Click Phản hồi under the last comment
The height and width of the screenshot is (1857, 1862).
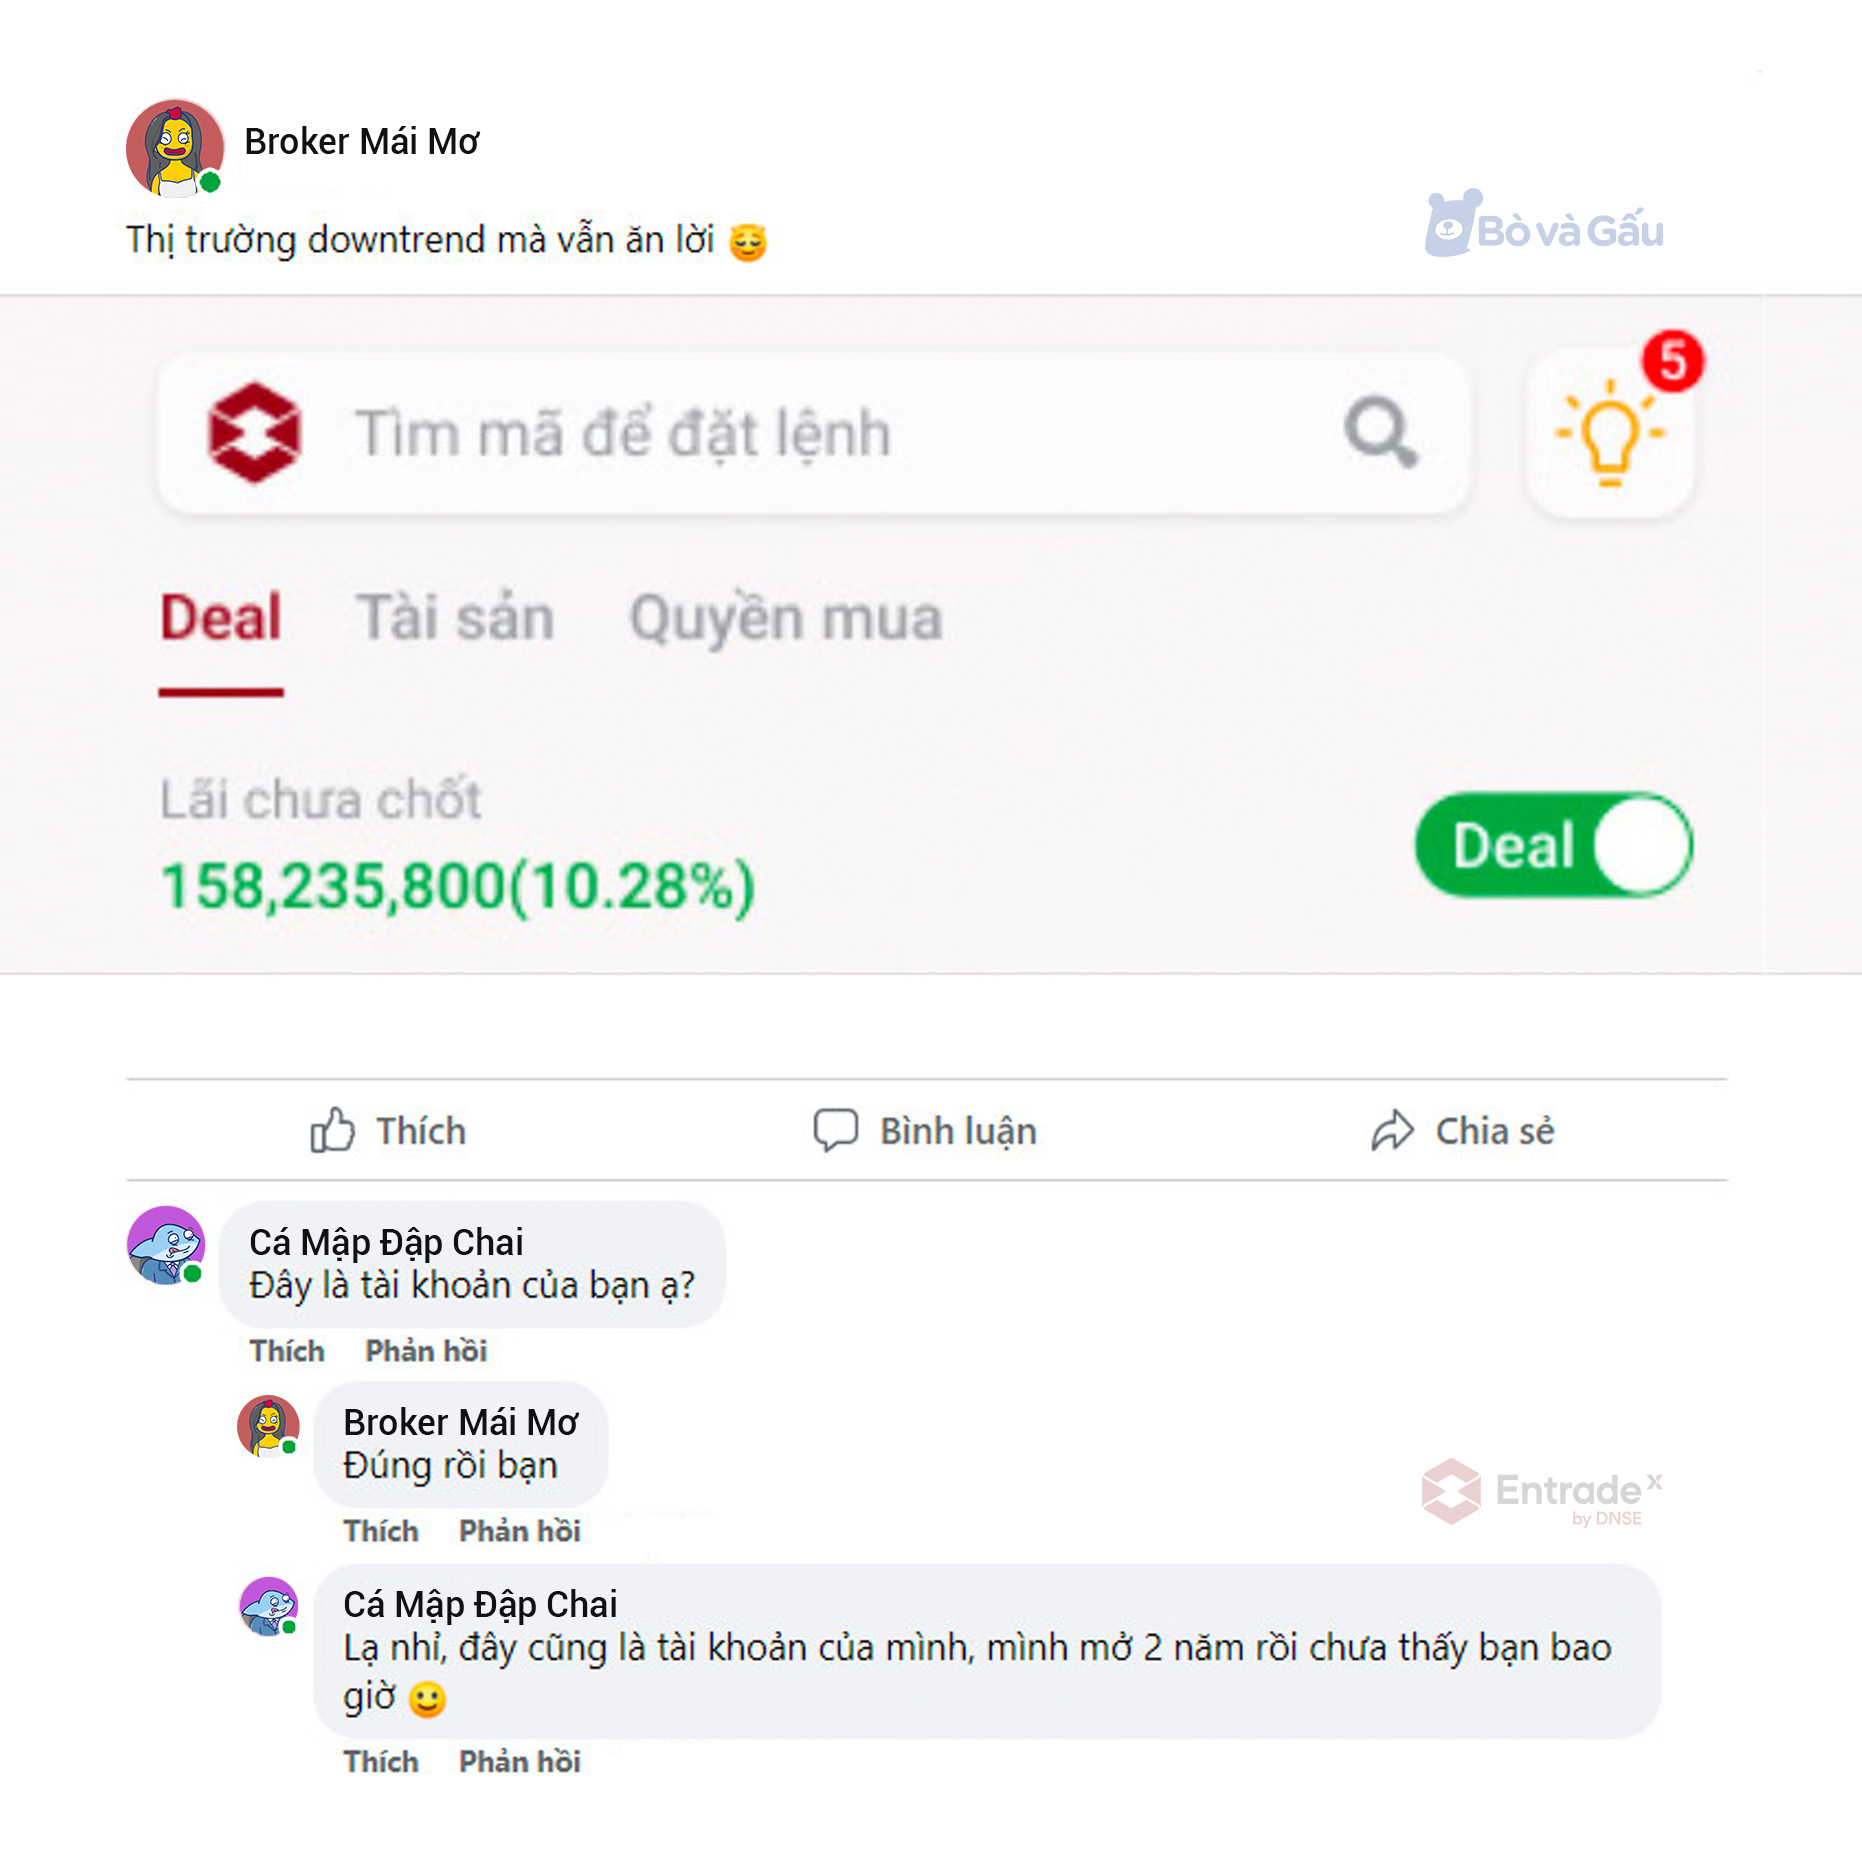[520, 1761]
